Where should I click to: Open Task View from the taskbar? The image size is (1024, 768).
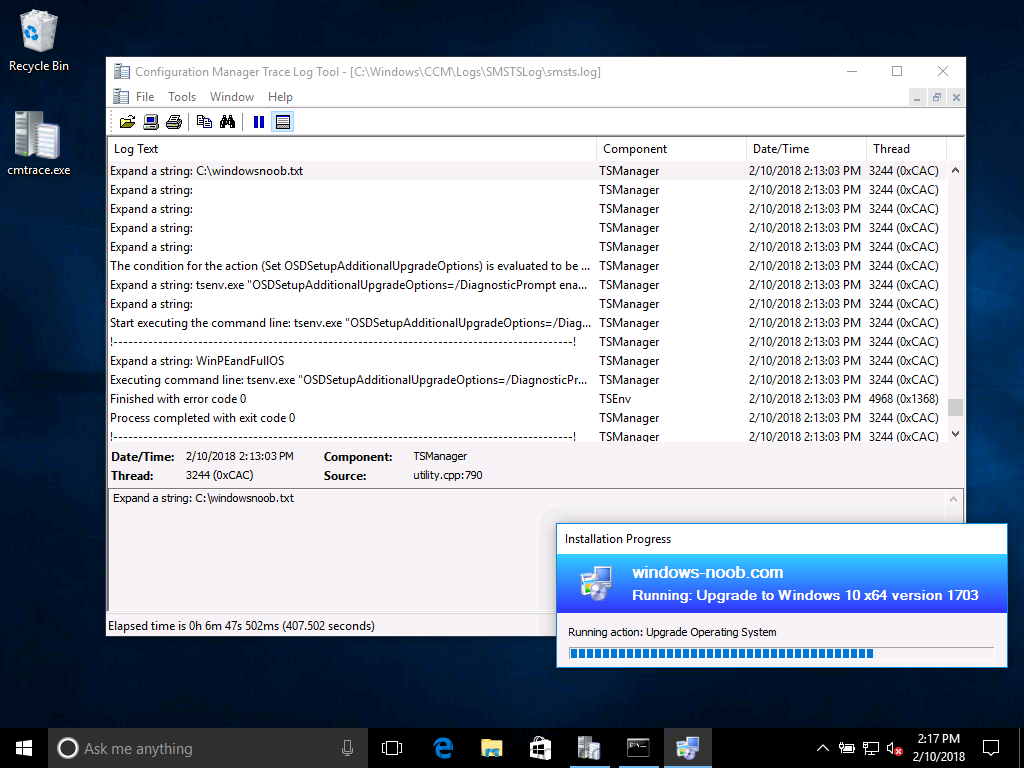pyautogui.click(x=392, y=748)
